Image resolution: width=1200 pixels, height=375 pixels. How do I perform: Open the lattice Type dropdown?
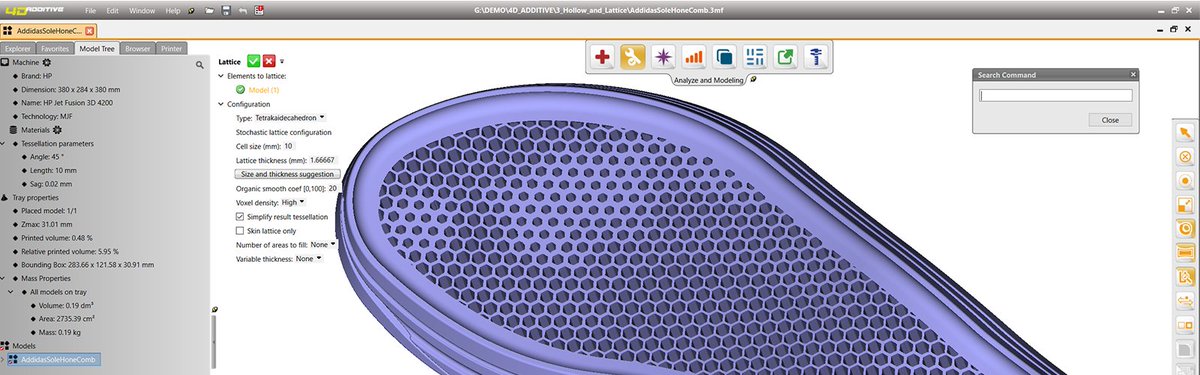pos(322,117)
